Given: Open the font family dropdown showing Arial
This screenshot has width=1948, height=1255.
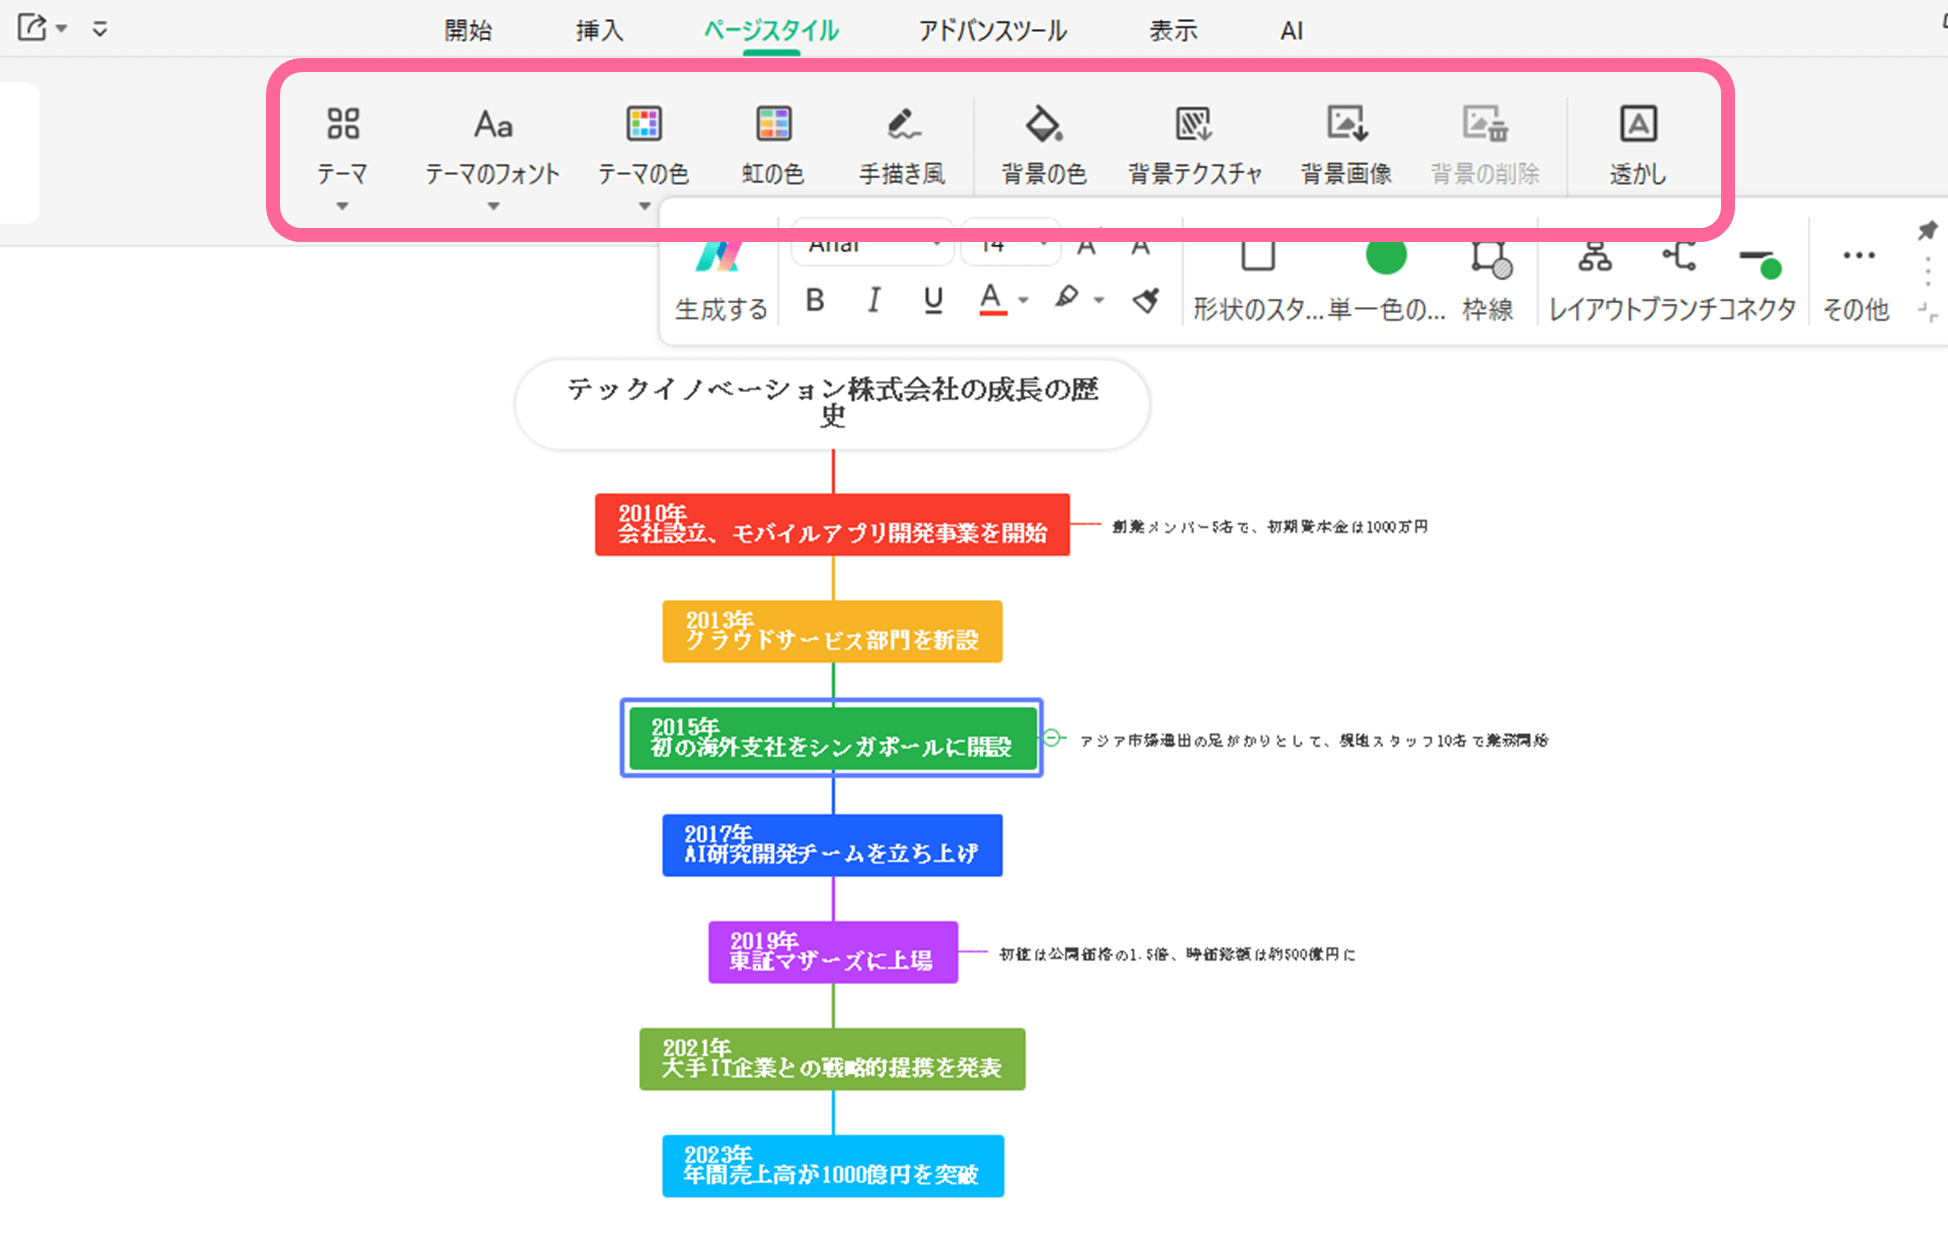Looking at the screenshot, I should pos(870,243).
